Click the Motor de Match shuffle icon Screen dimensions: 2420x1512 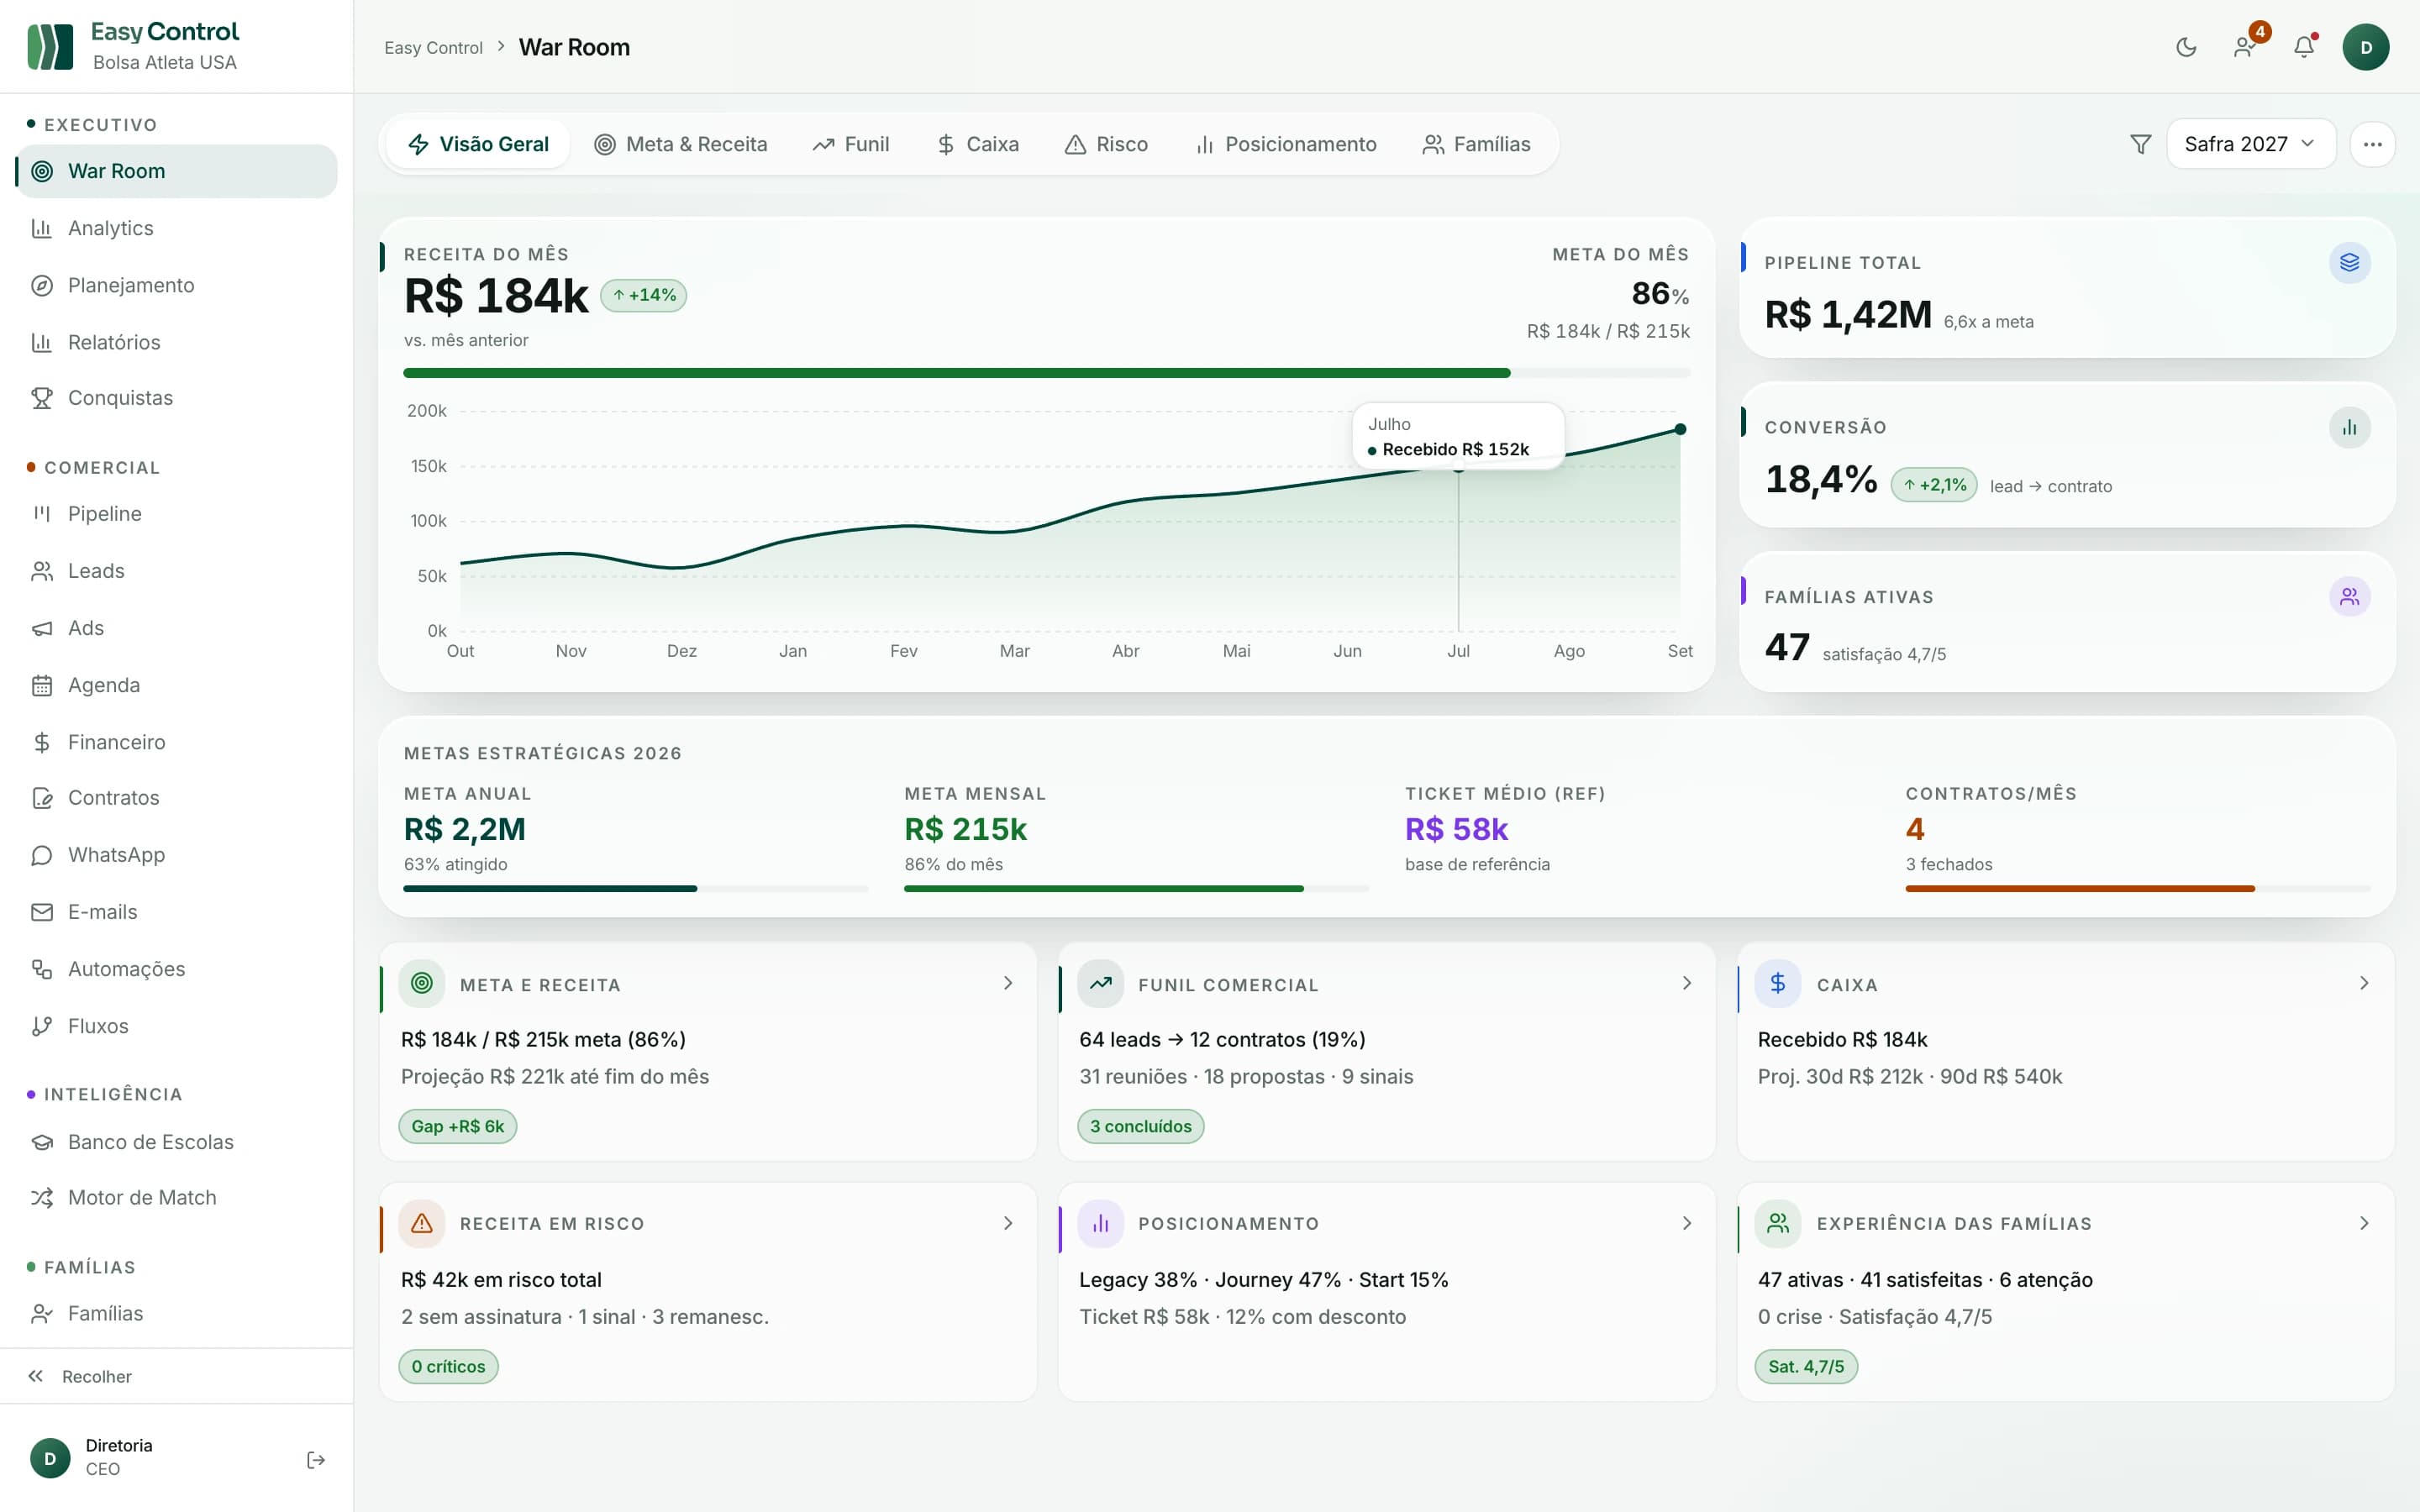42,1198
